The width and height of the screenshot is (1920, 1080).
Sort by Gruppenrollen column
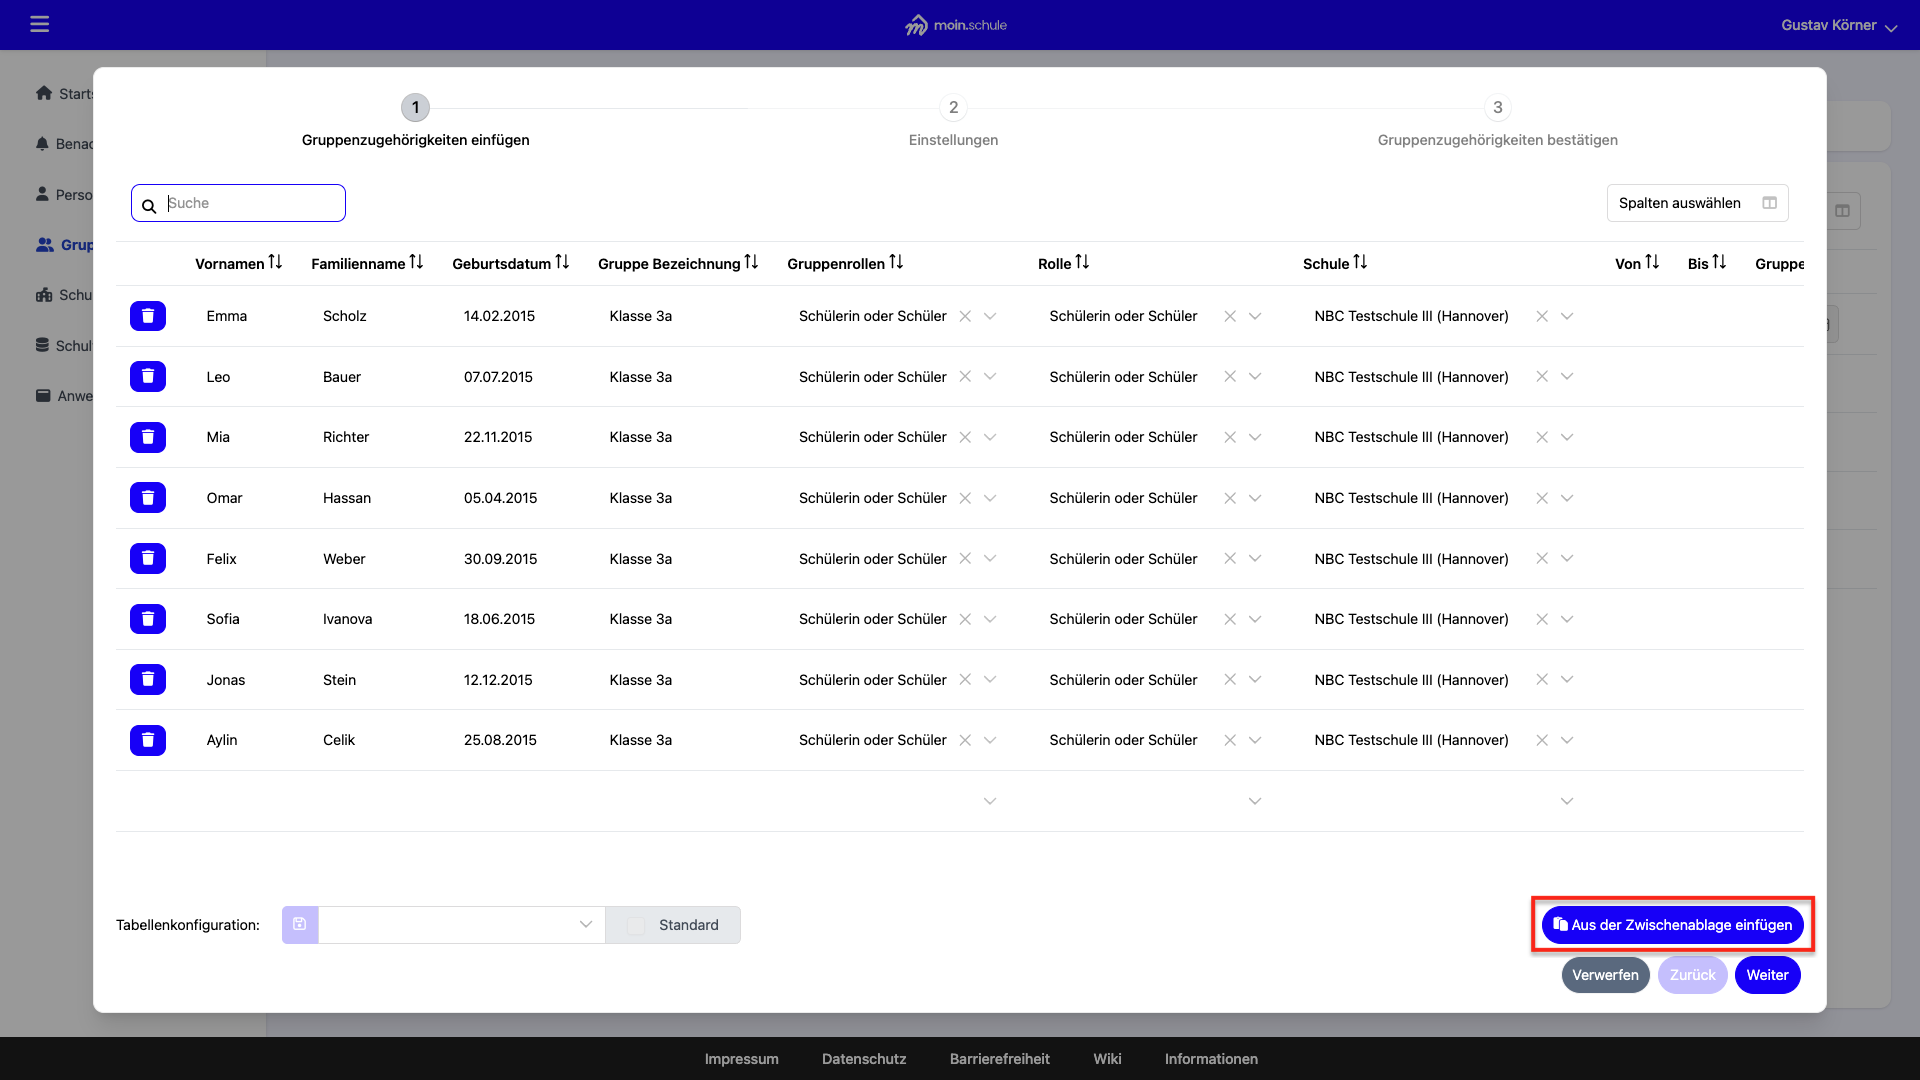pos(896,263)
